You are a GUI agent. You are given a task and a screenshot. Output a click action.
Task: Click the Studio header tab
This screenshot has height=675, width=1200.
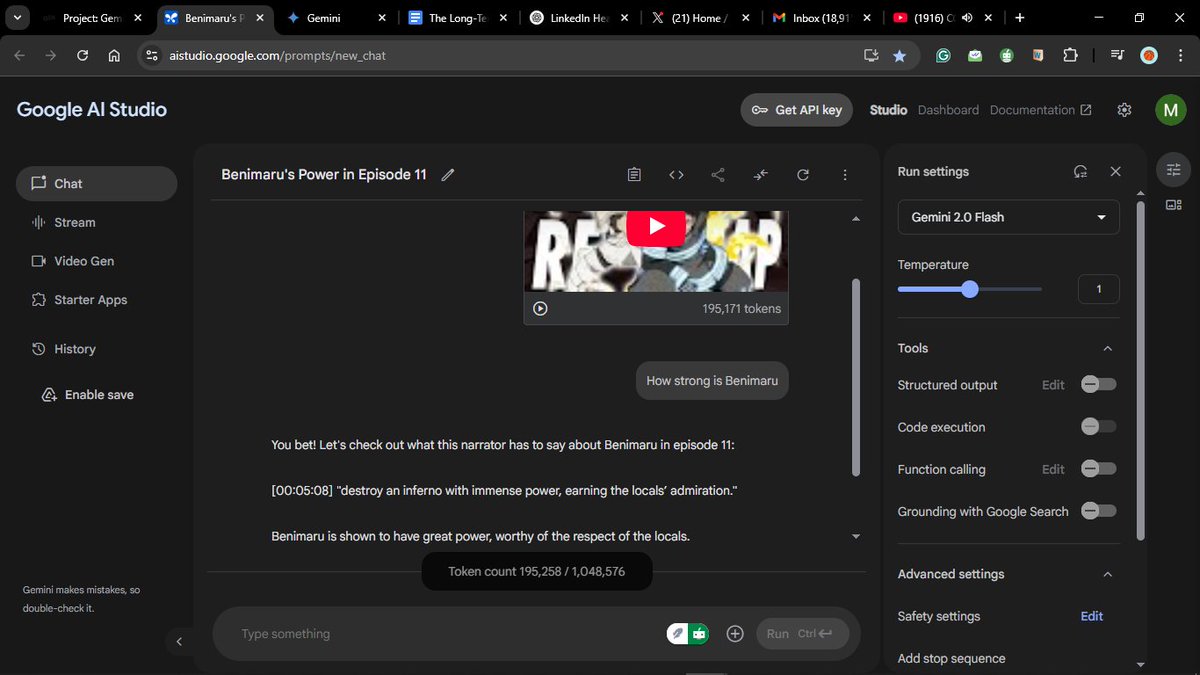pyautogui.click(x=888, y=110)
